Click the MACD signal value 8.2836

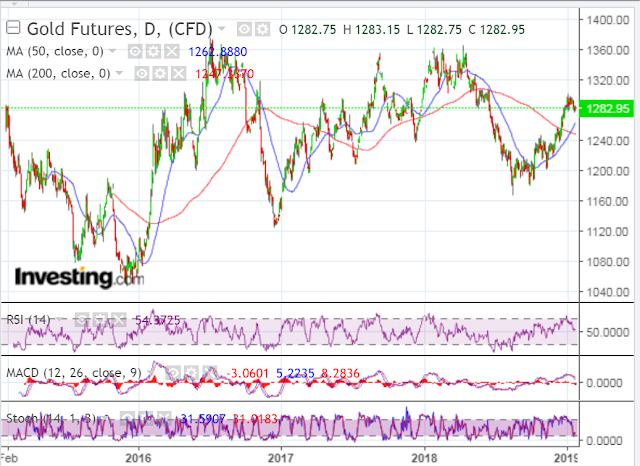coord(340,373)
